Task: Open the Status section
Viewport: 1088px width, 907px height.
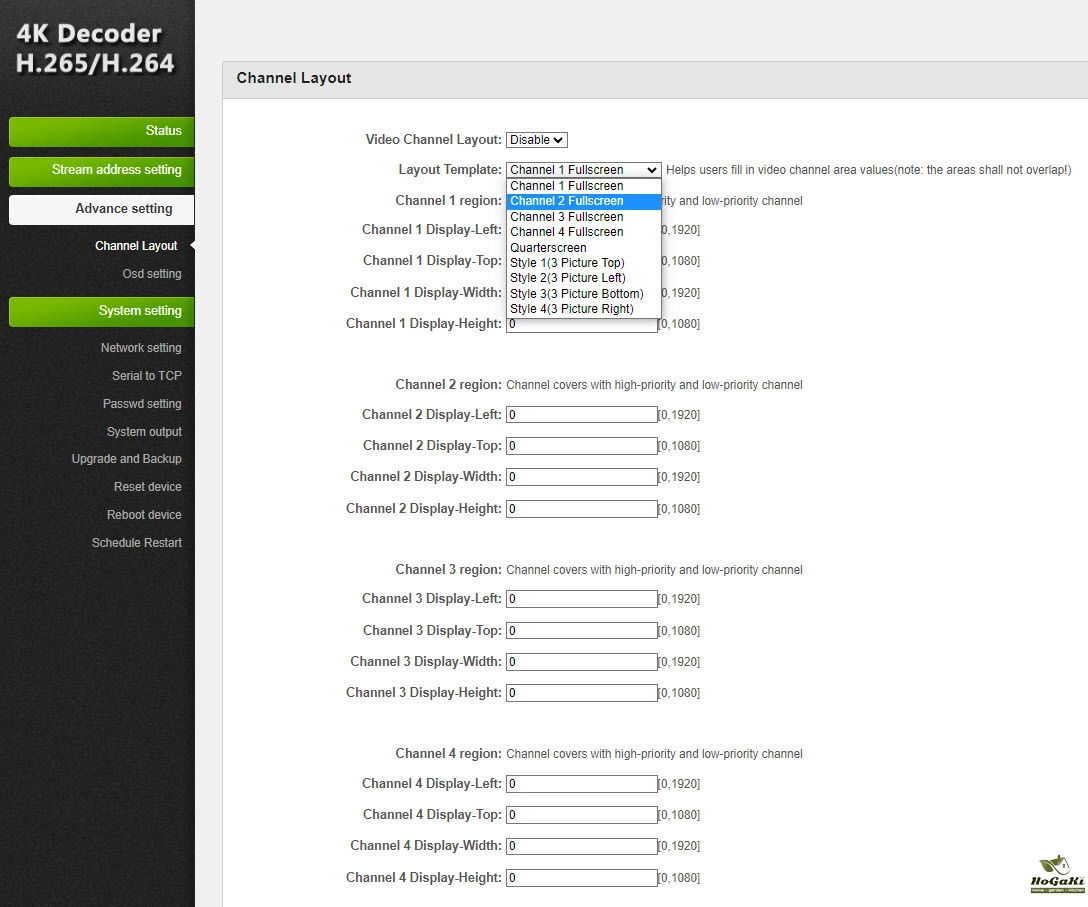Action: pyautogui.click(x=101, y=131)
